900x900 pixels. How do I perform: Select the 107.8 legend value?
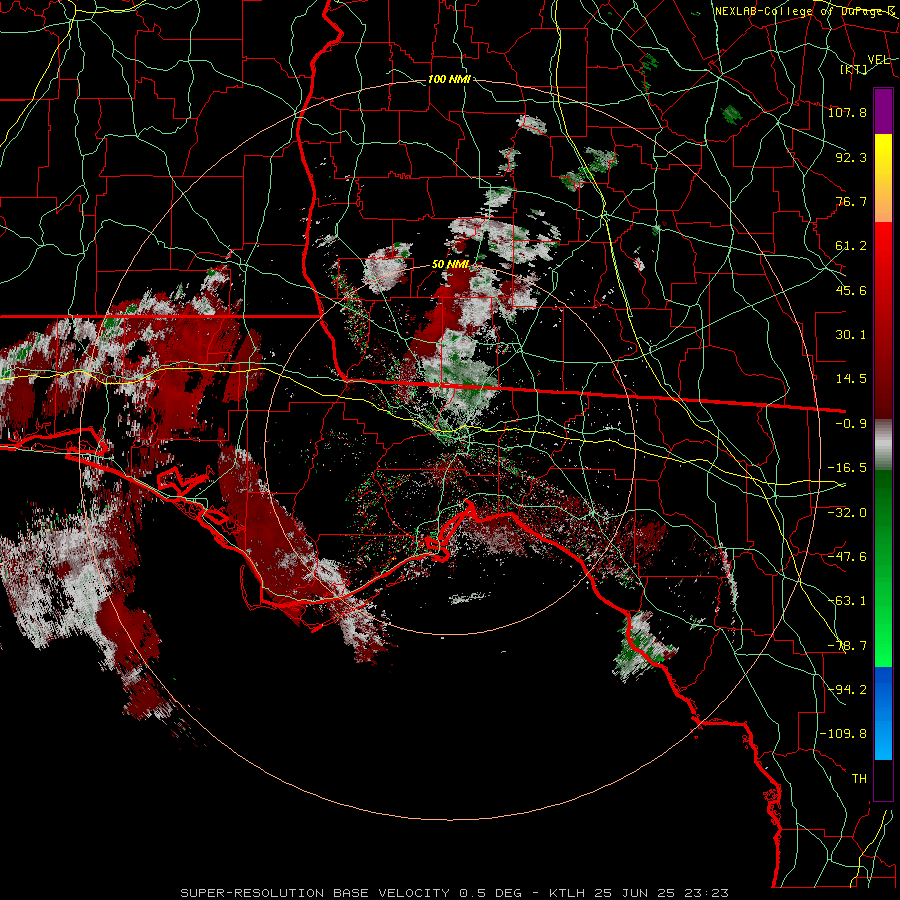pyautogui.click(x=847, y=112)
